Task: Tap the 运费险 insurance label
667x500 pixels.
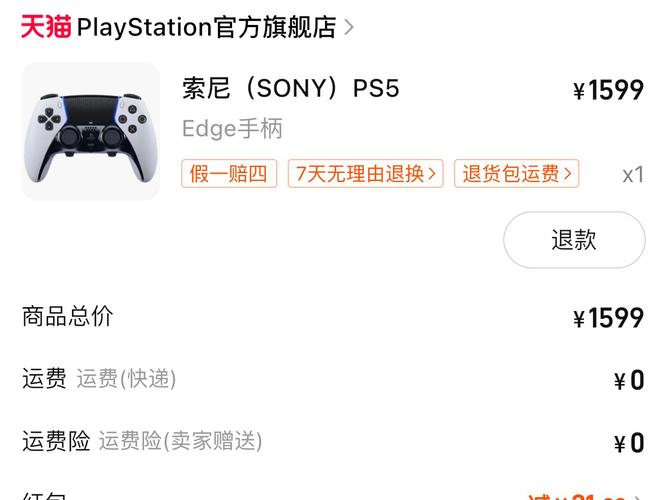Action: [56, 441]
